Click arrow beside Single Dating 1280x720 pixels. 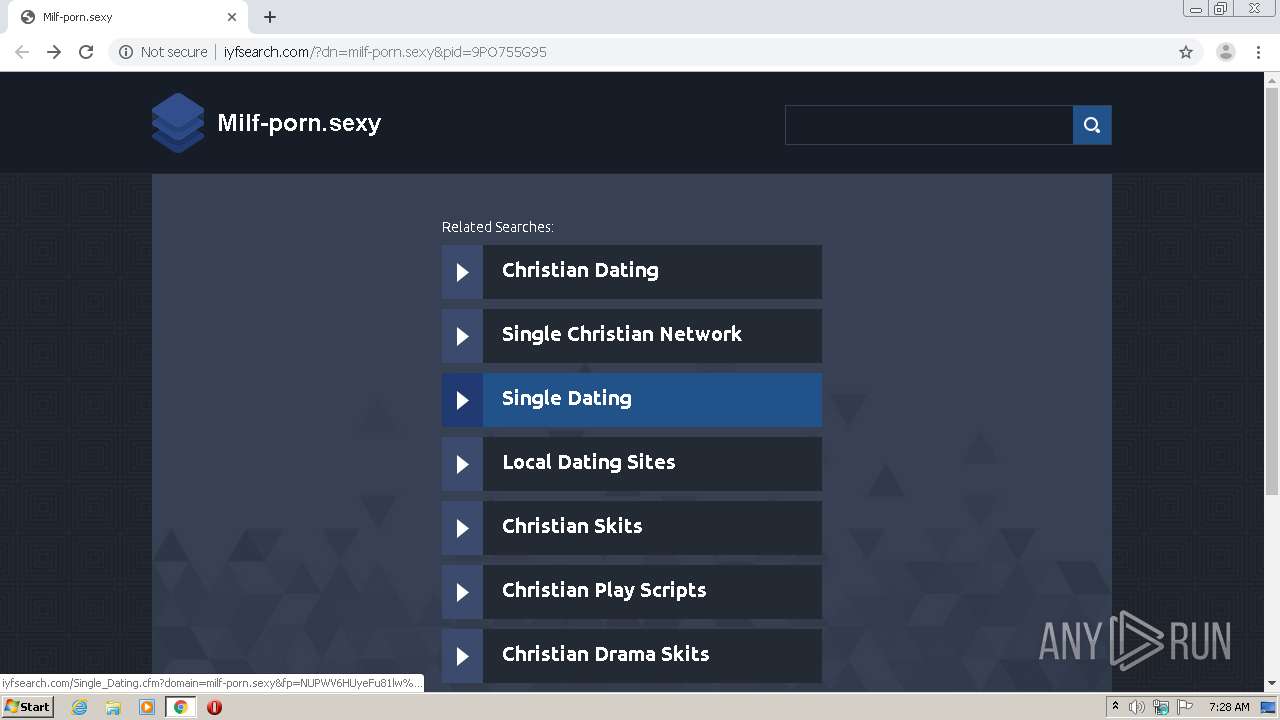tap(462, 400)
